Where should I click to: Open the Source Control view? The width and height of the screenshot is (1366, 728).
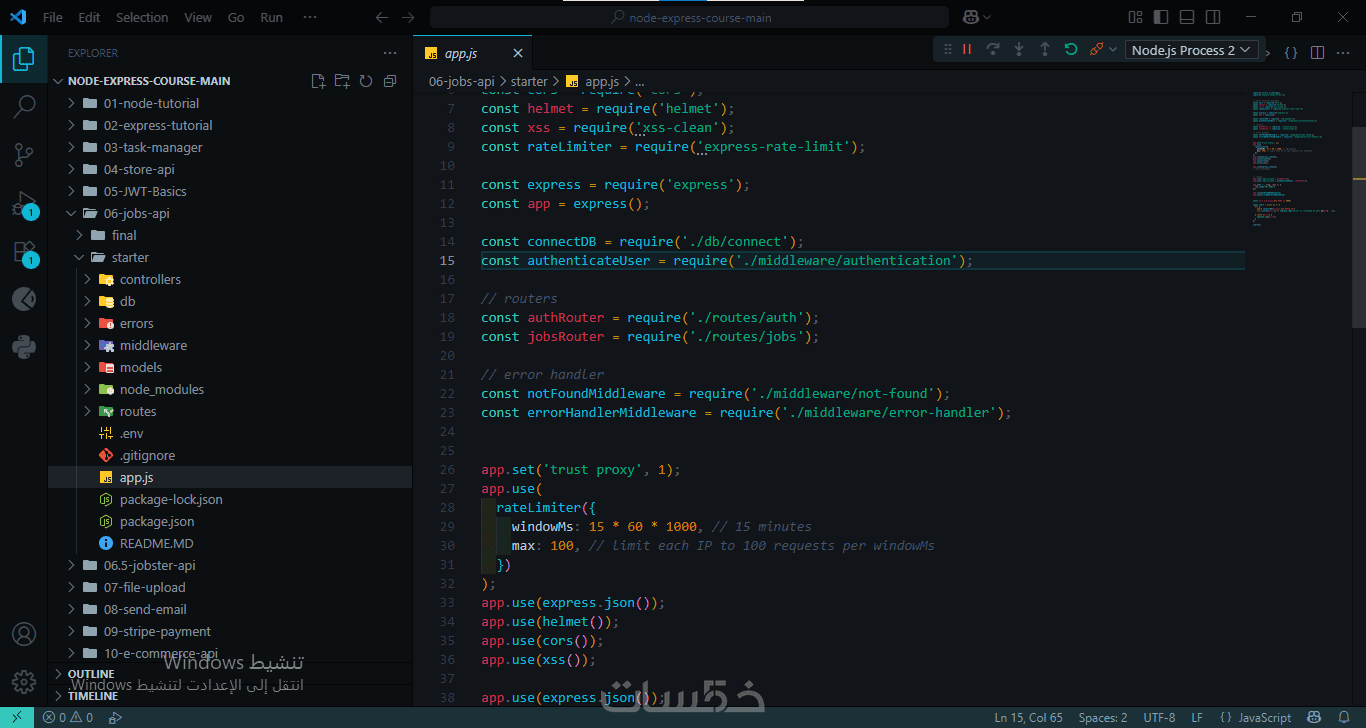pyautogui.click(x=24, y=154)
